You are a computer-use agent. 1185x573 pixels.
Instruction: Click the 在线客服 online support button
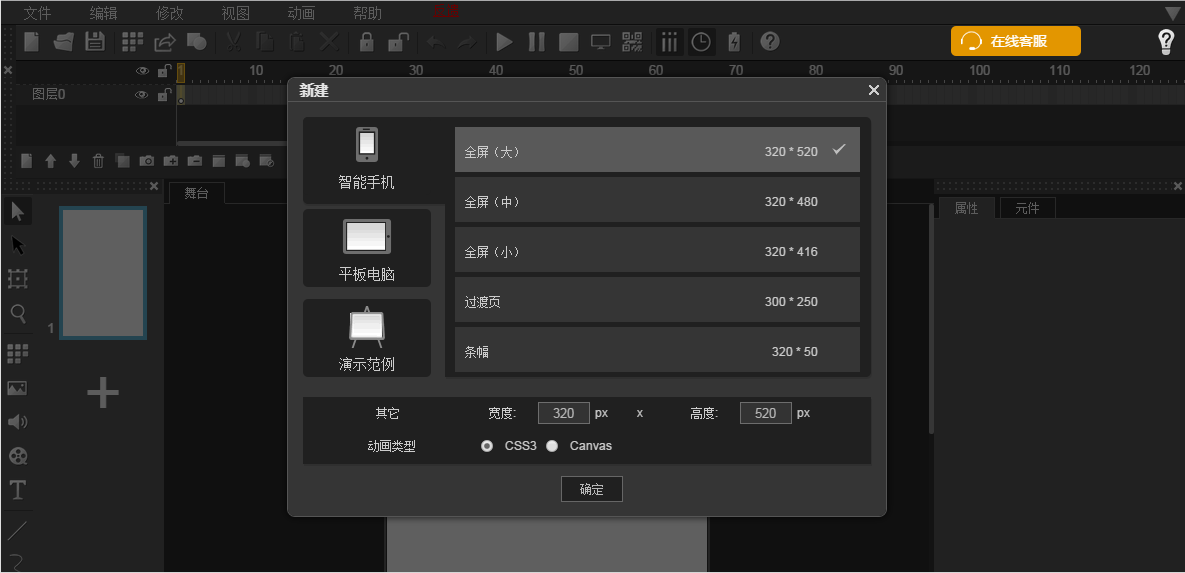pos(1015,41)
